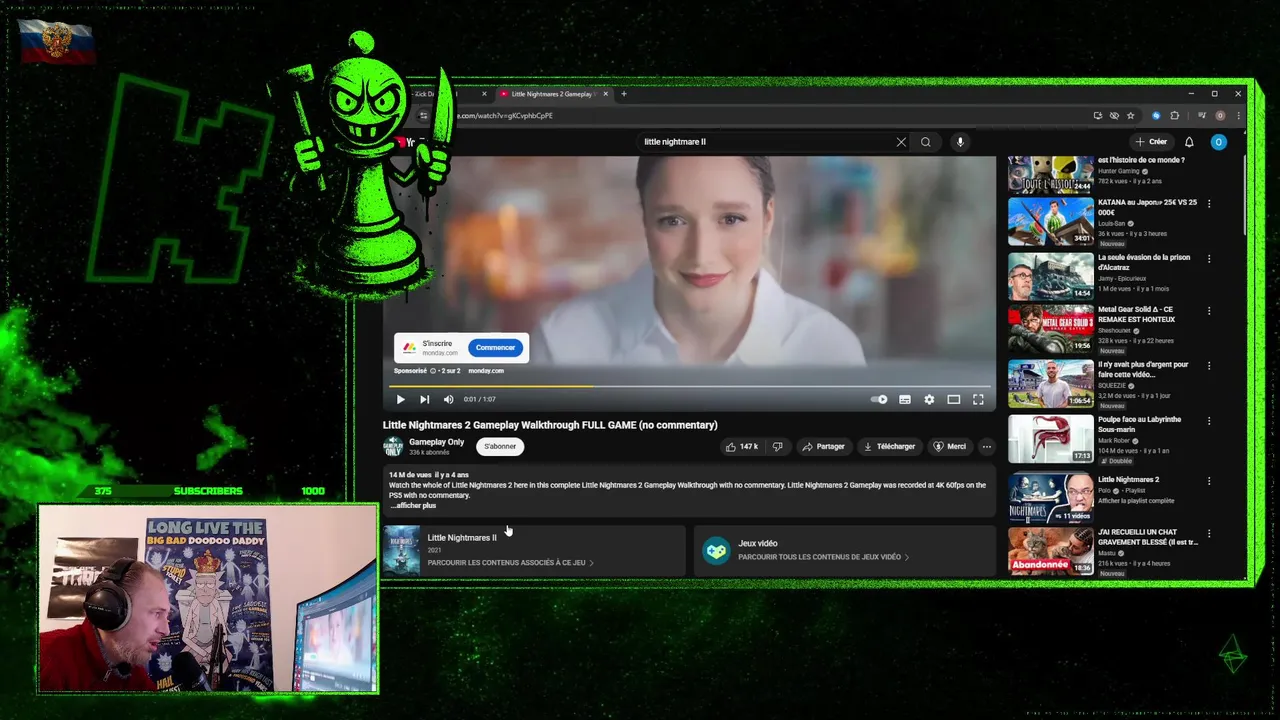1280x720 pixels.
Task: Open the browser three-dot menu
Action: 1238,116
